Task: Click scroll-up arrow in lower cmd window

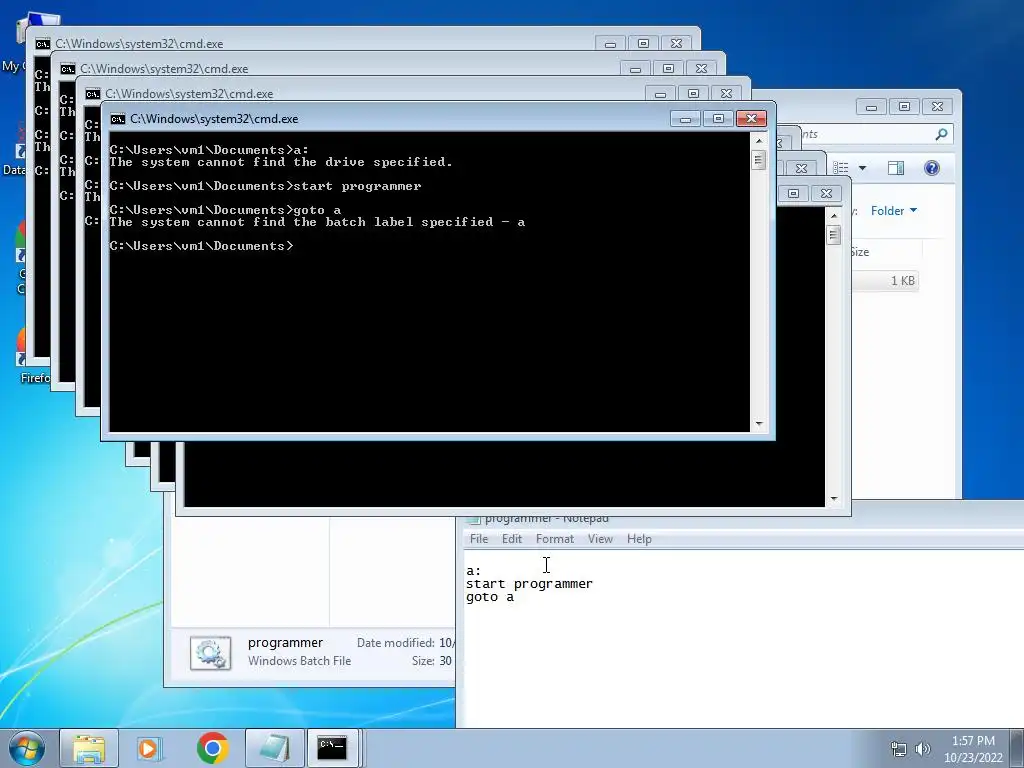Action: 833,216
